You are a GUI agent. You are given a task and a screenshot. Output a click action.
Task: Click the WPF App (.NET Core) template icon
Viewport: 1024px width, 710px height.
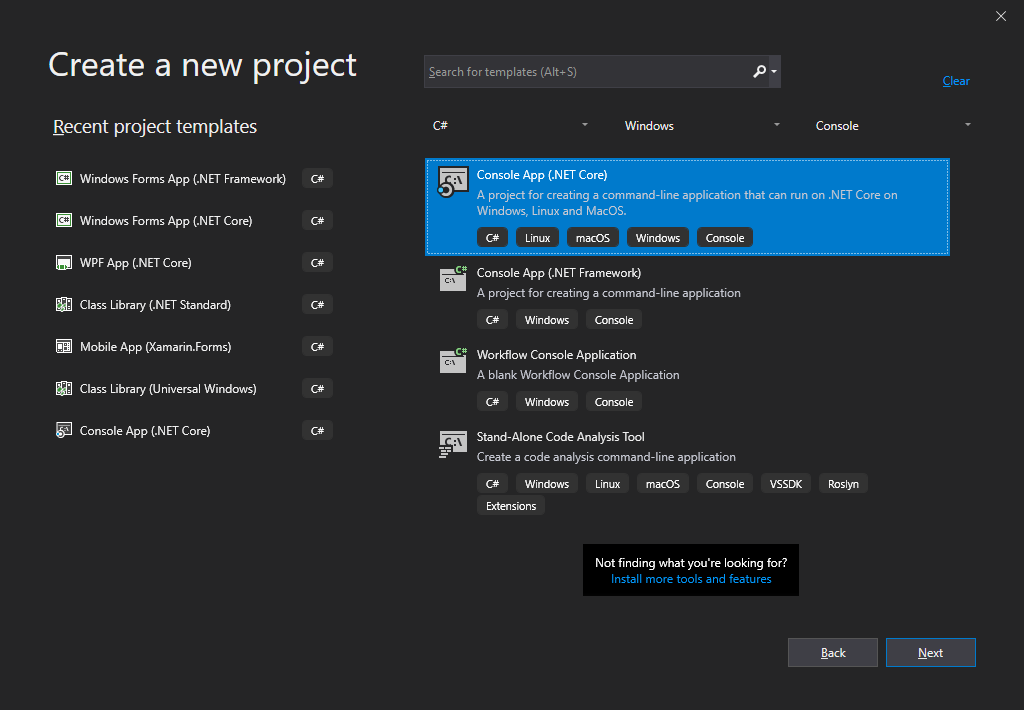pos(64,263)
